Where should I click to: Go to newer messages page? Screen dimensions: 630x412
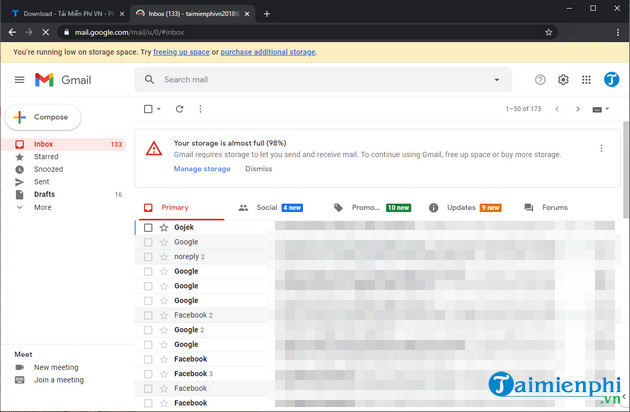(557, 109)
